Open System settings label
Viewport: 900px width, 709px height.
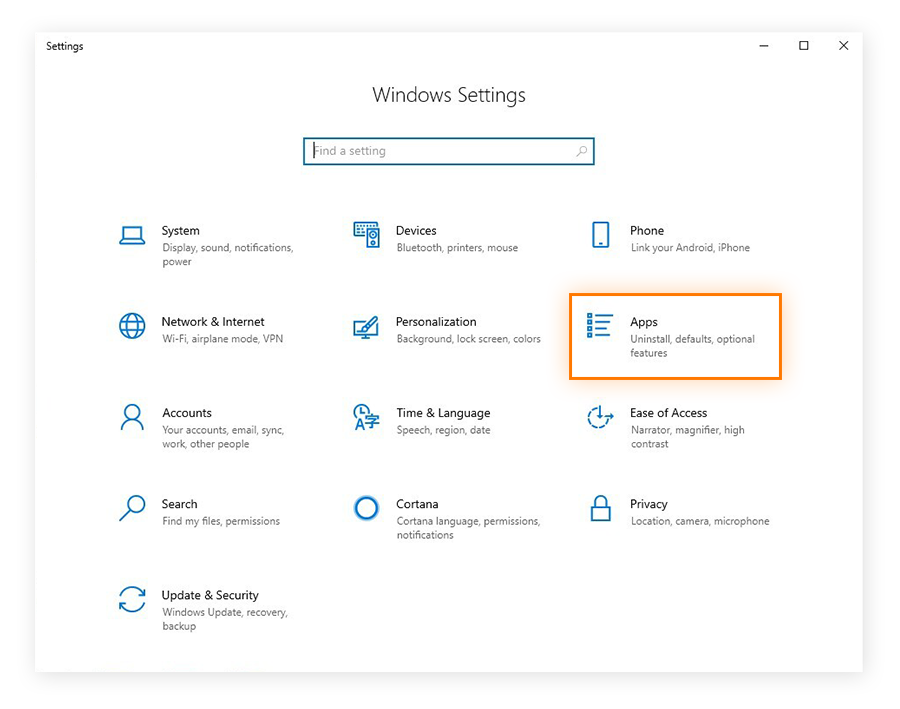[x=181, y=231]
